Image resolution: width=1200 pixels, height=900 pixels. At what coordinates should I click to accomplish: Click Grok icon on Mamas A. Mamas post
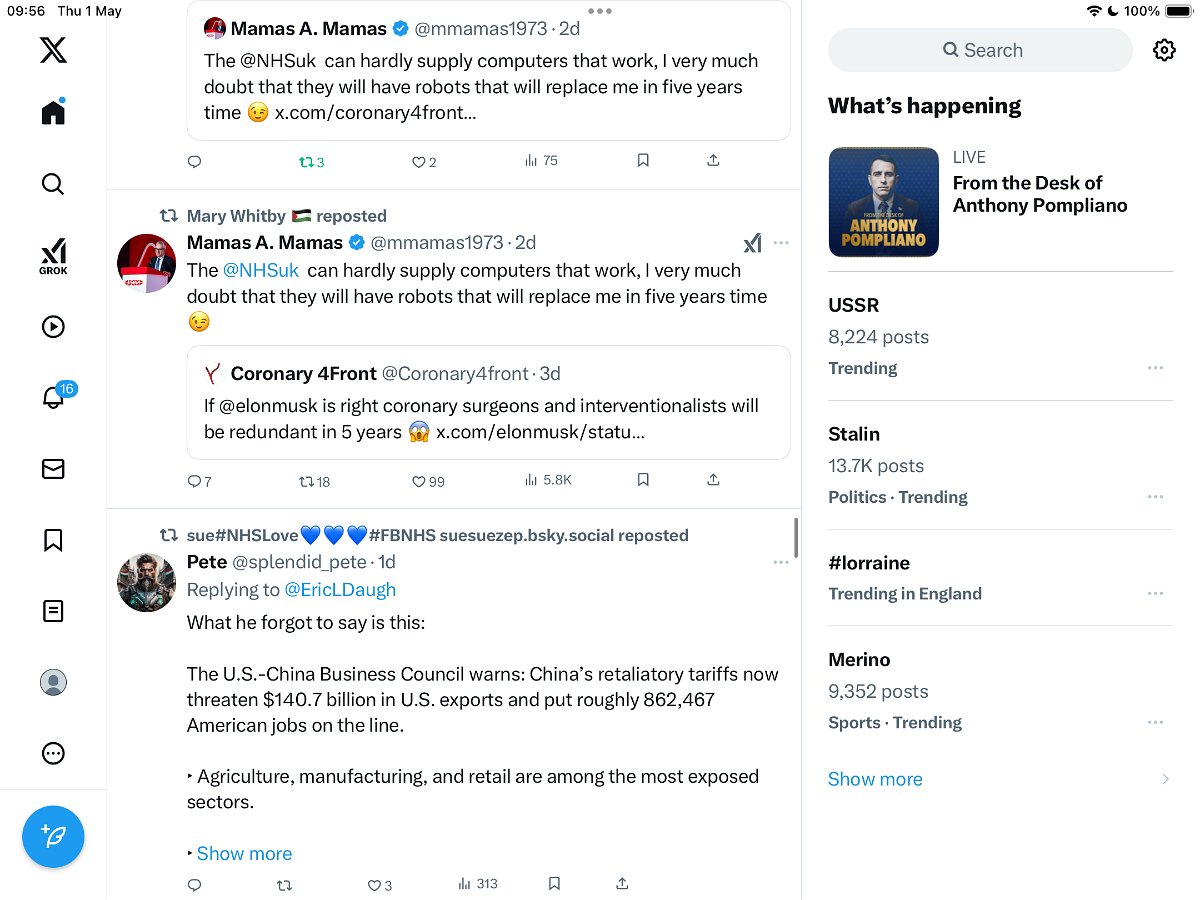(752, 242)
